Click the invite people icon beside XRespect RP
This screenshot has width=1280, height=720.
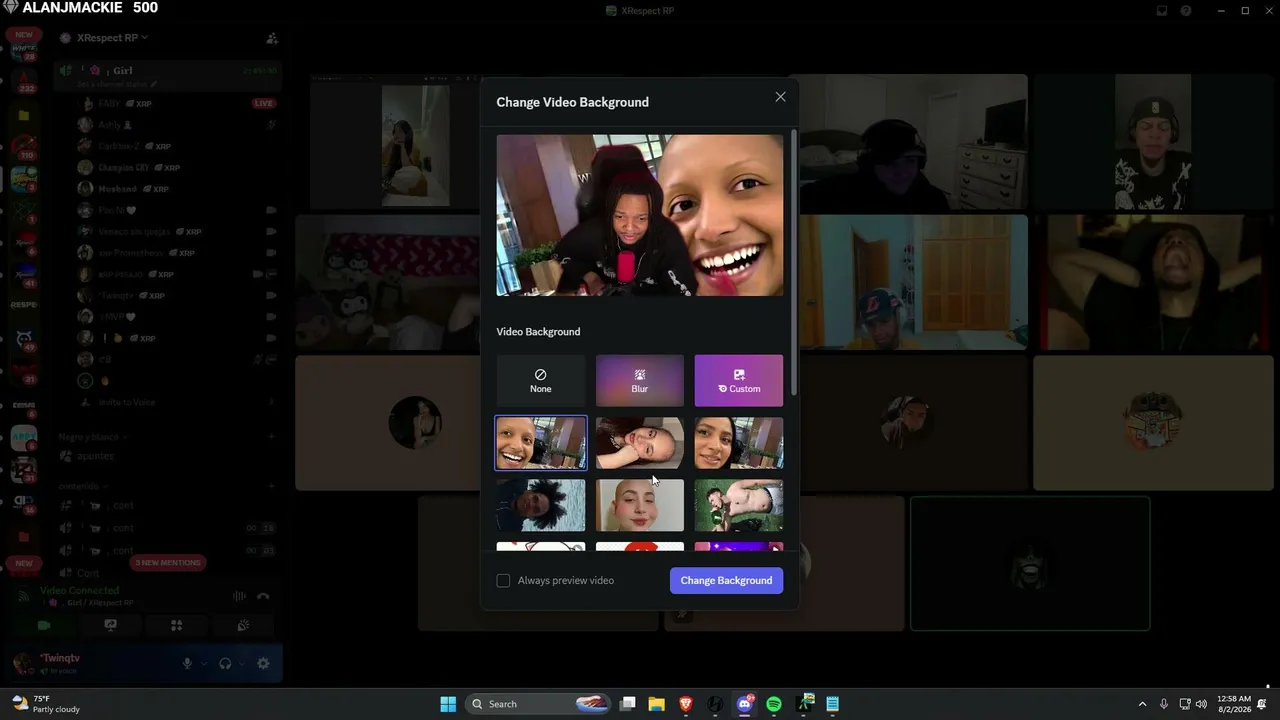tap(271, 38)
